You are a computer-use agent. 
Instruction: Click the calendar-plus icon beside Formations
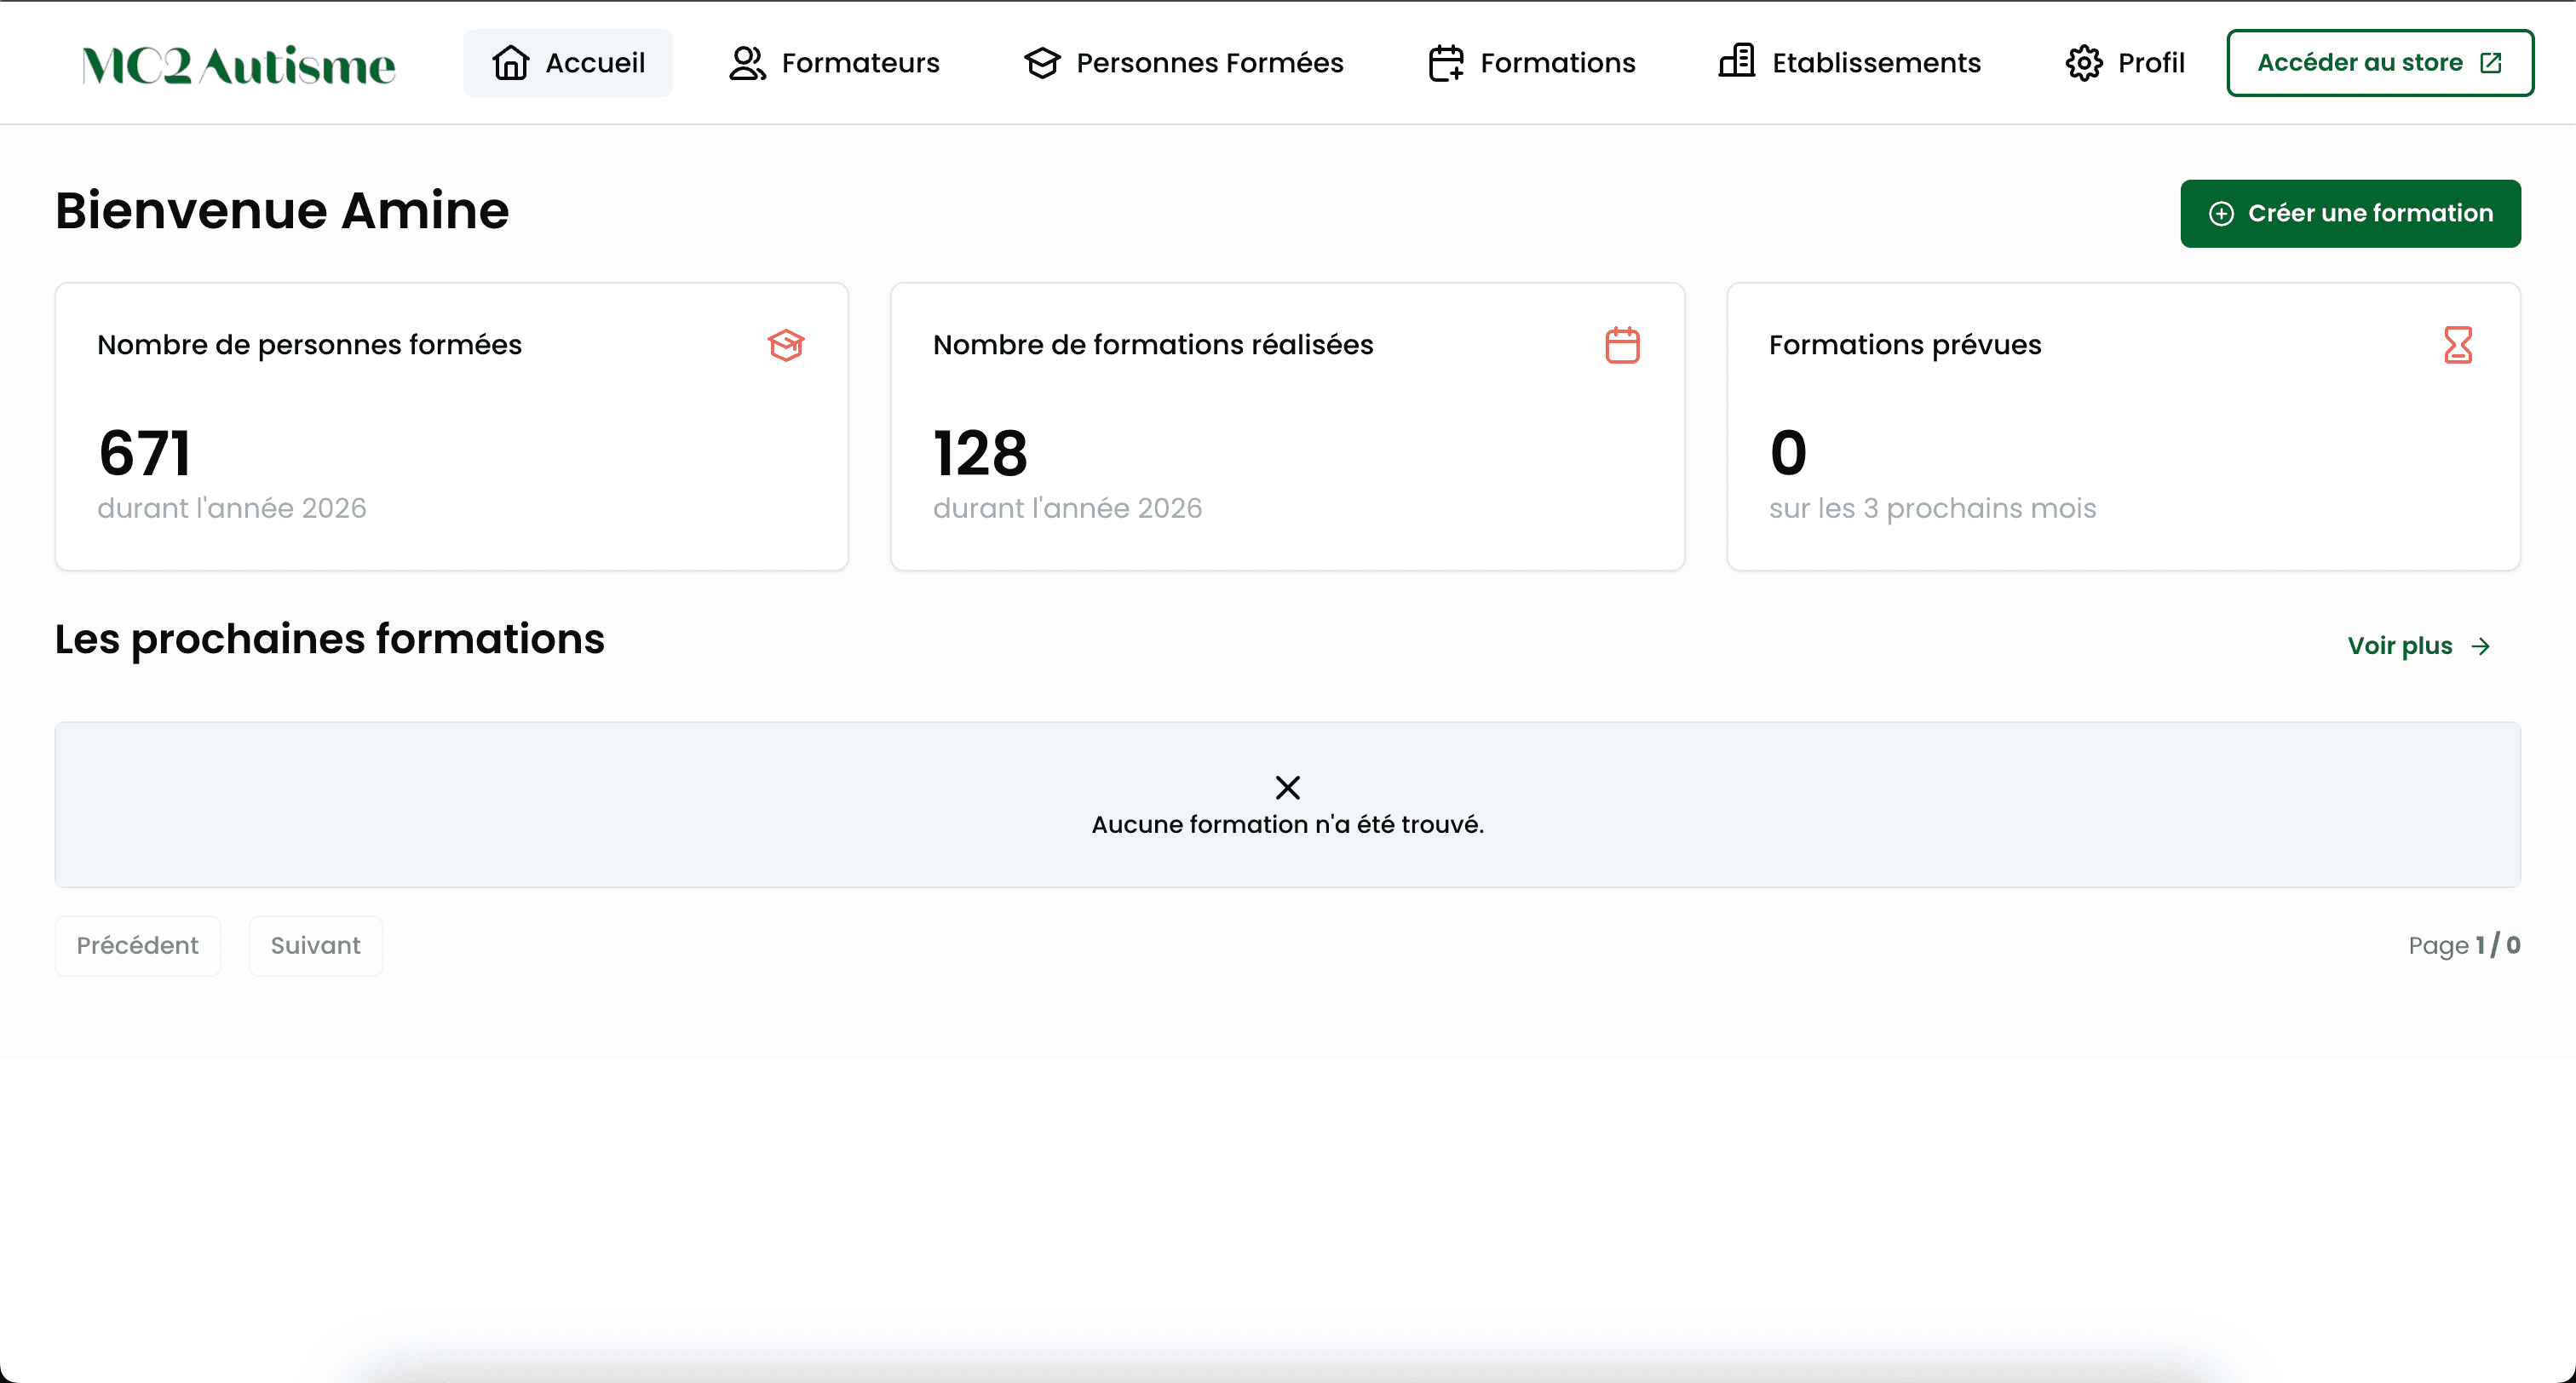[1446, 63]
